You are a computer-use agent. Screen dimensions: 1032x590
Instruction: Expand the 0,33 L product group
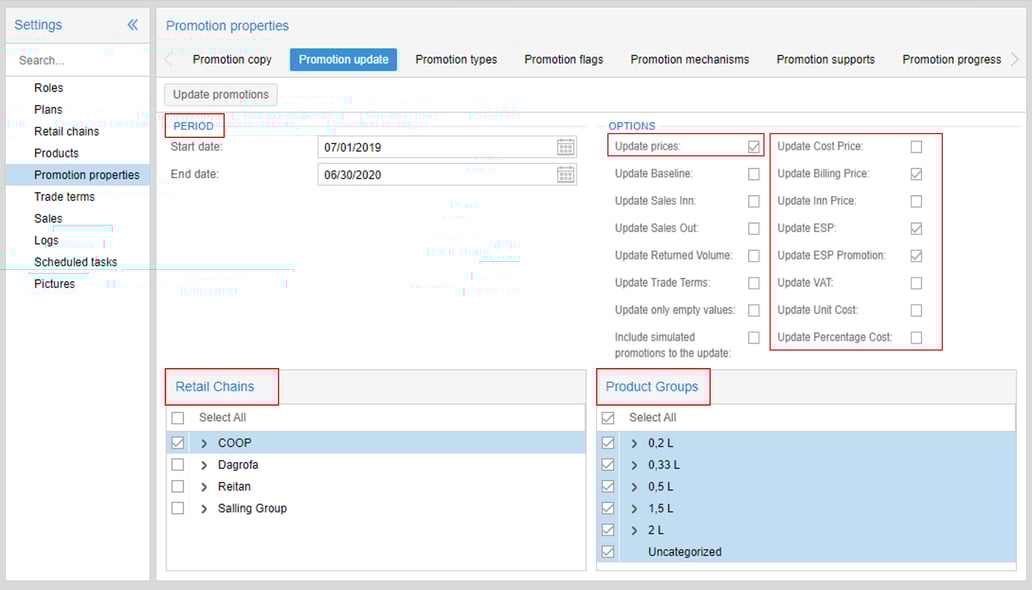click(x=634, y=465)
